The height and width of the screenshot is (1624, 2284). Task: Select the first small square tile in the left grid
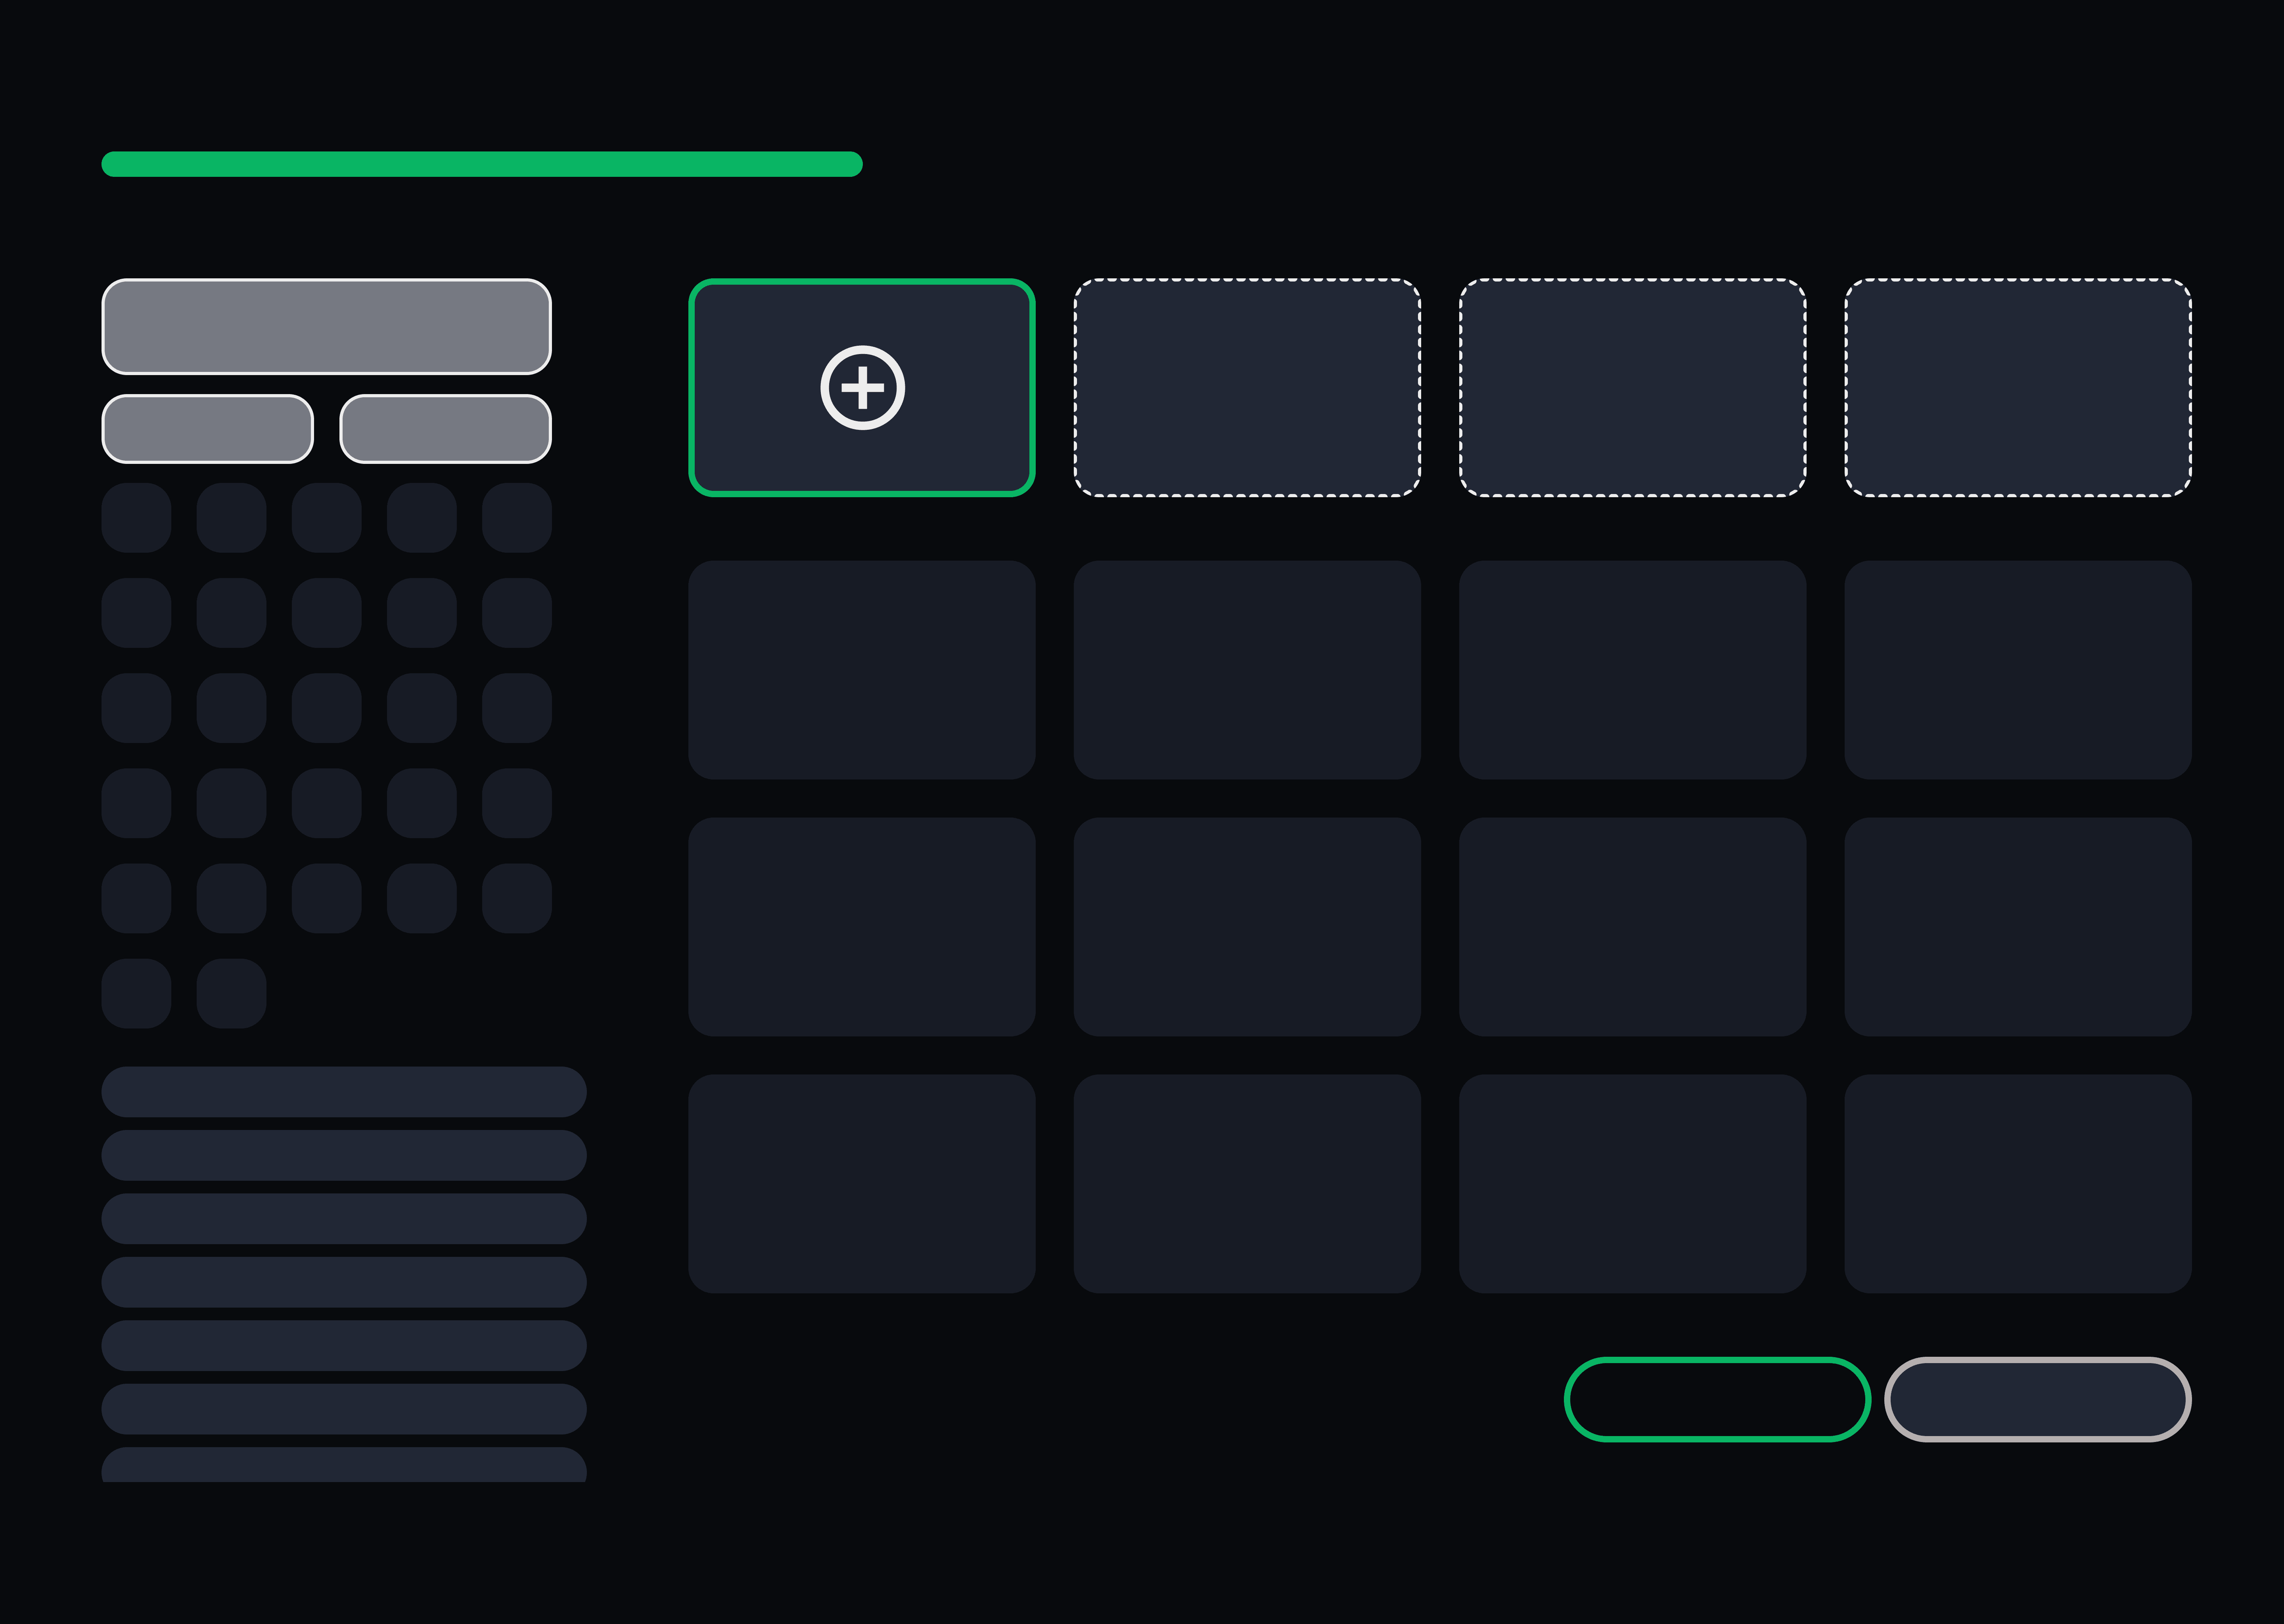[x=136, y=518]
